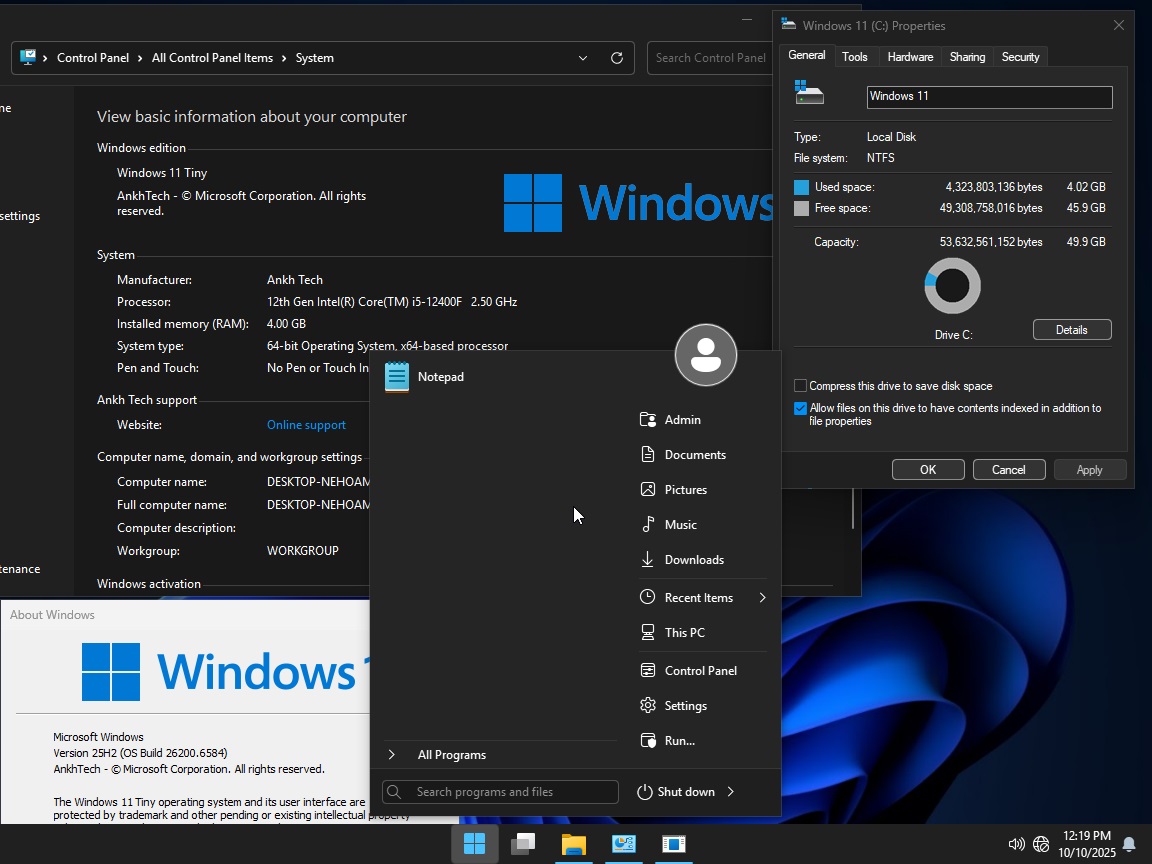This screenshot has width=1152, height=864.
Task: Refresh the Control Panel address bar
Action: (x=617, y=58)
